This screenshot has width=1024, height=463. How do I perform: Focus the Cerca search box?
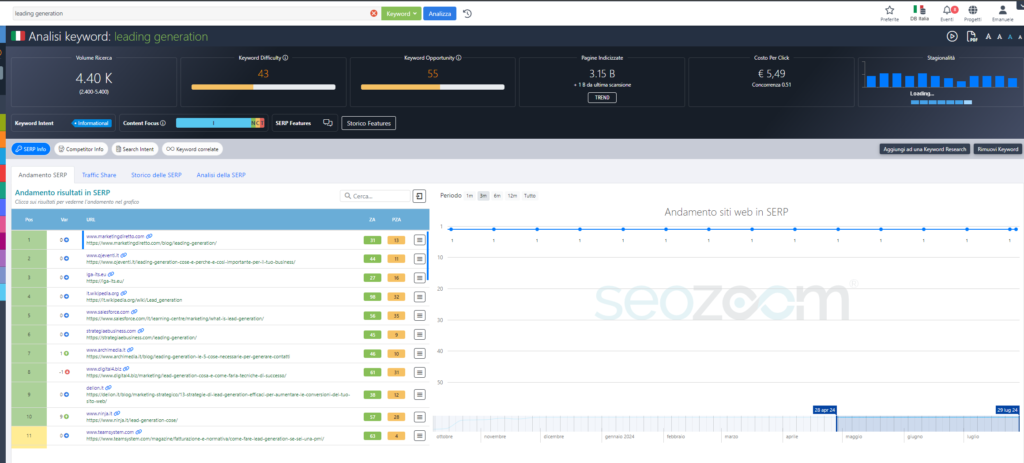pos(376,196)
